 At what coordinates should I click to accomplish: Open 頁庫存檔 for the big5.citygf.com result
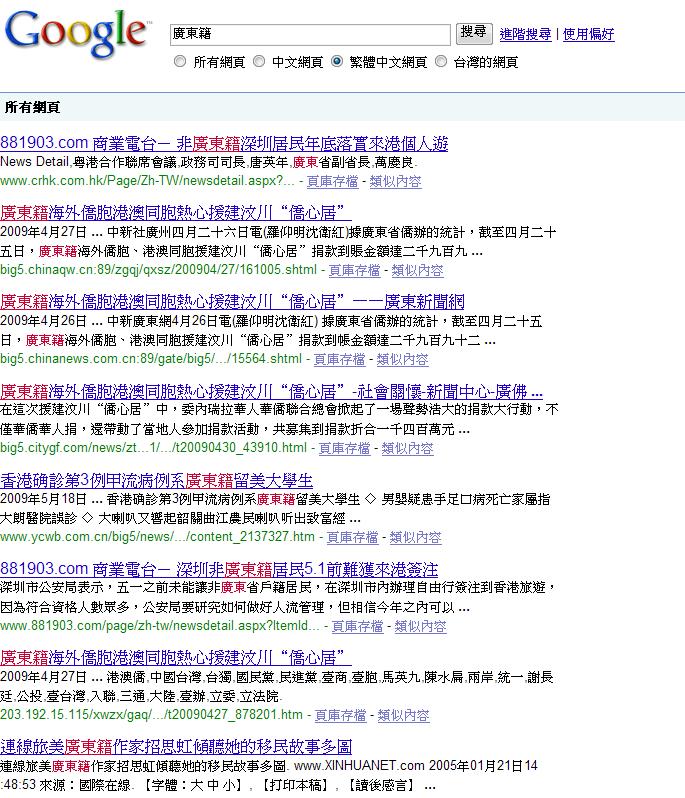tap(344, 448)
